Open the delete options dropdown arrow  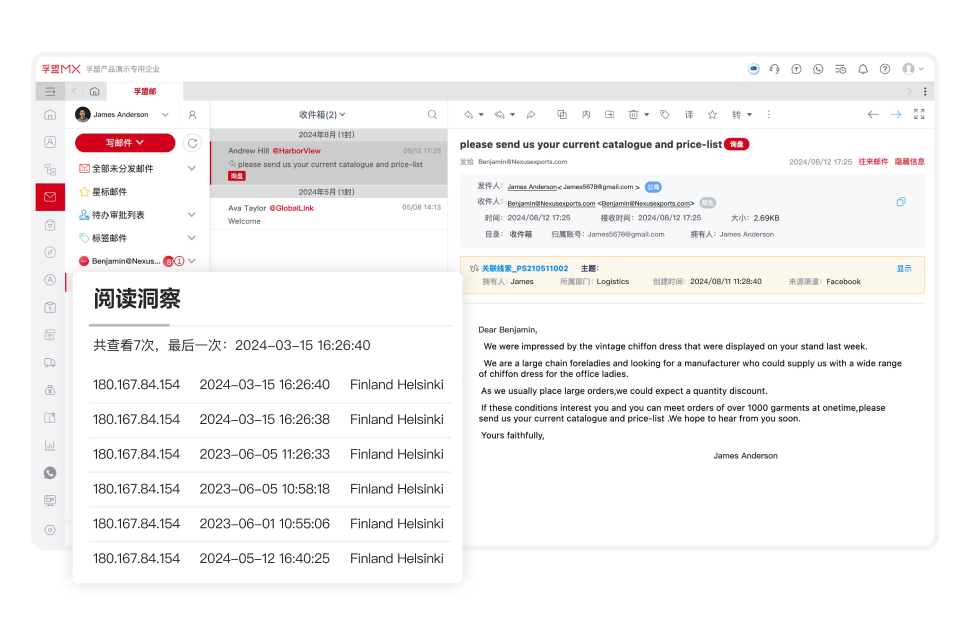[646, 115]
